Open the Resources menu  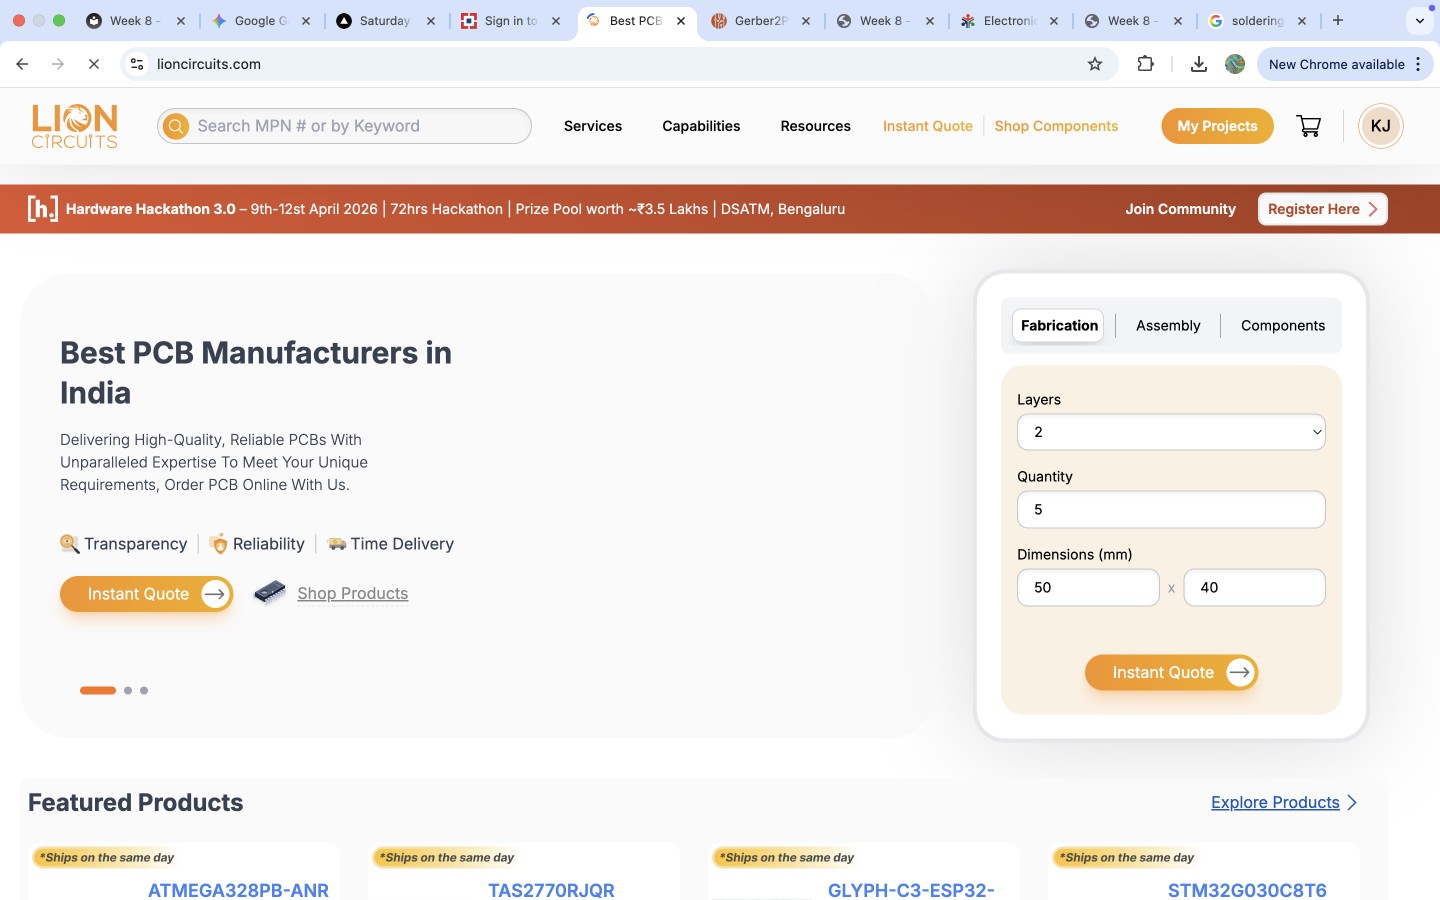coord(816,126)
